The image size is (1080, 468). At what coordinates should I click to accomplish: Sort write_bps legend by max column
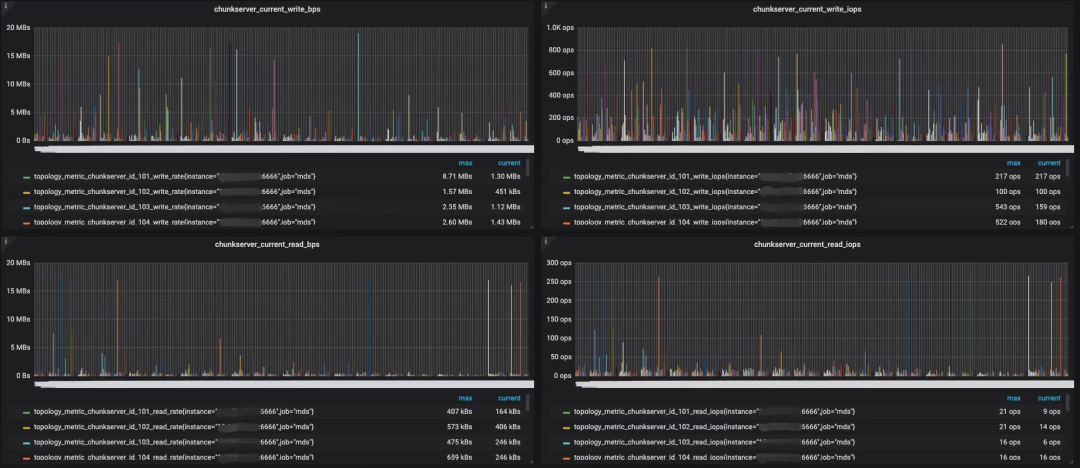click(466, 163)
